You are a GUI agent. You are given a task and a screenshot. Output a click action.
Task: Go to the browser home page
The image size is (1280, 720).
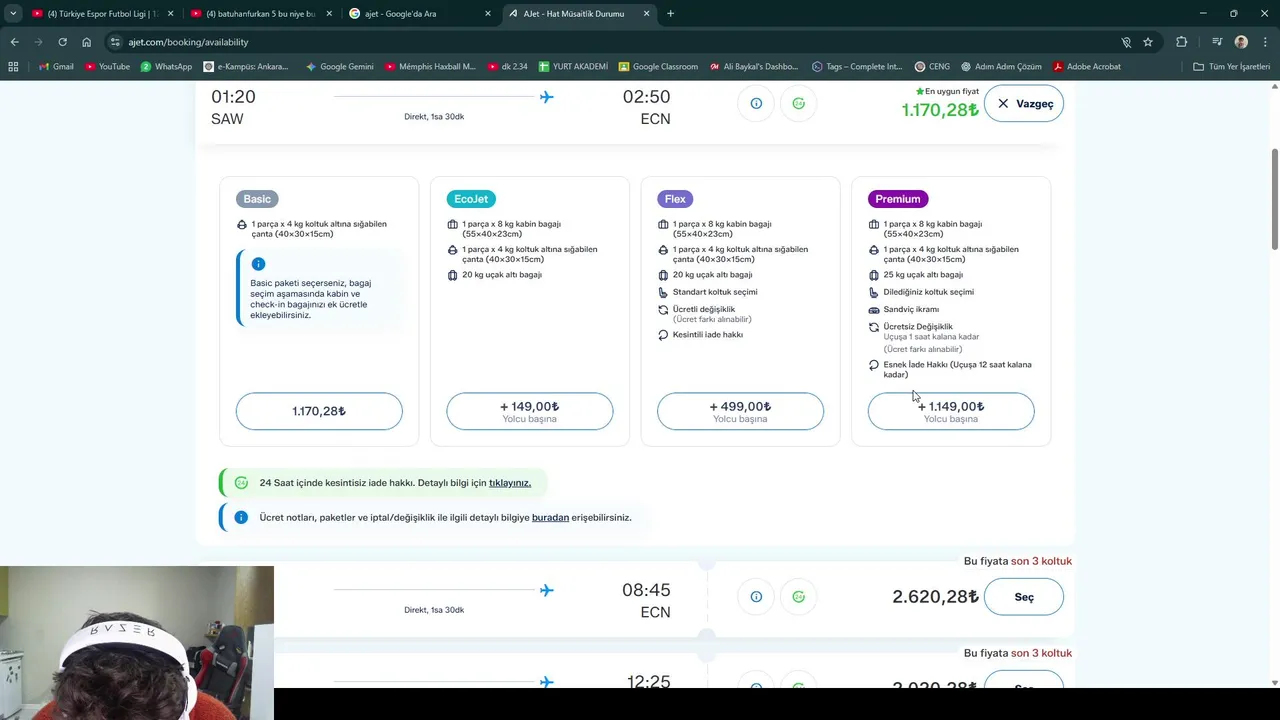(86, 42)
